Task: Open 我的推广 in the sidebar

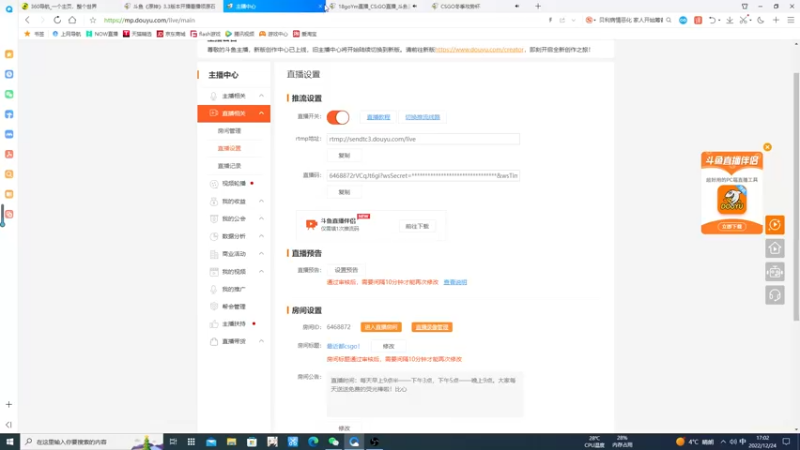Action: (x=234, y=289)
